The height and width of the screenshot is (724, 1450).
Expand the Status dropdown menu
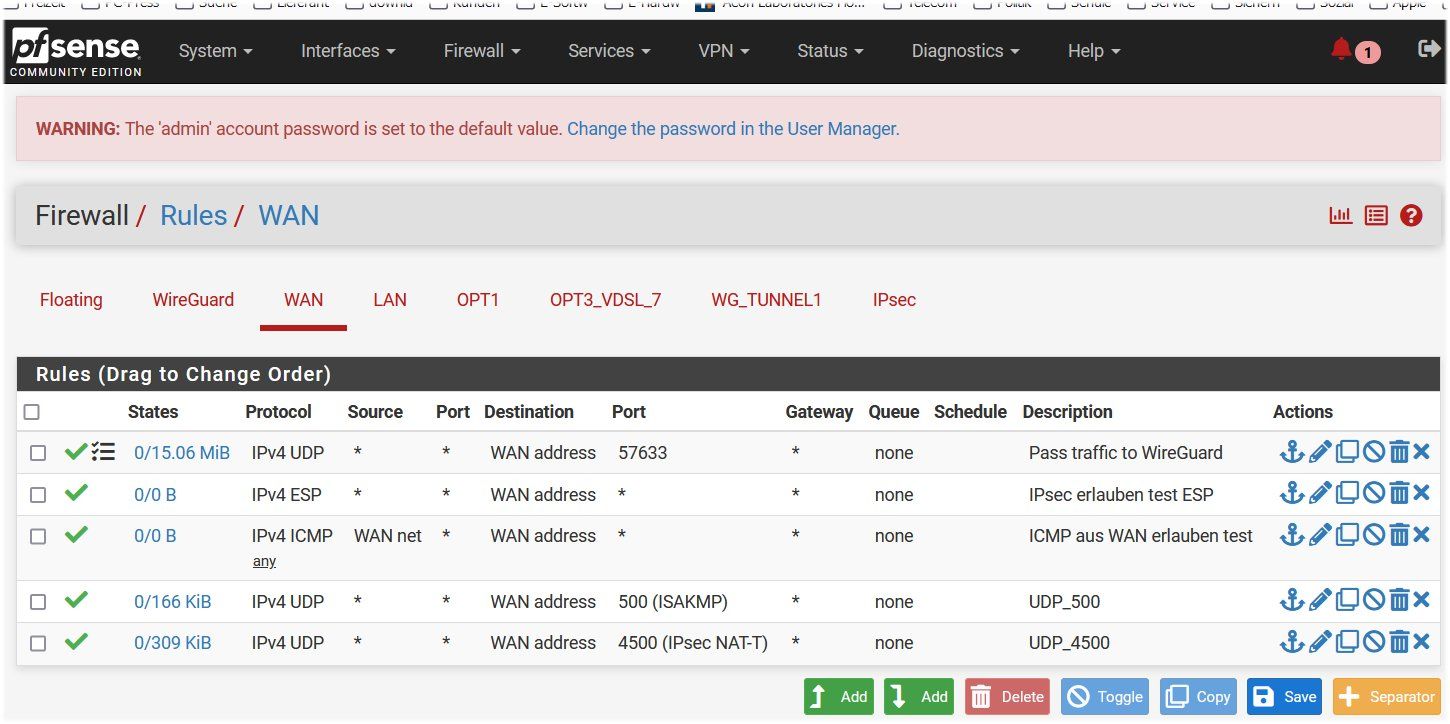830,51
